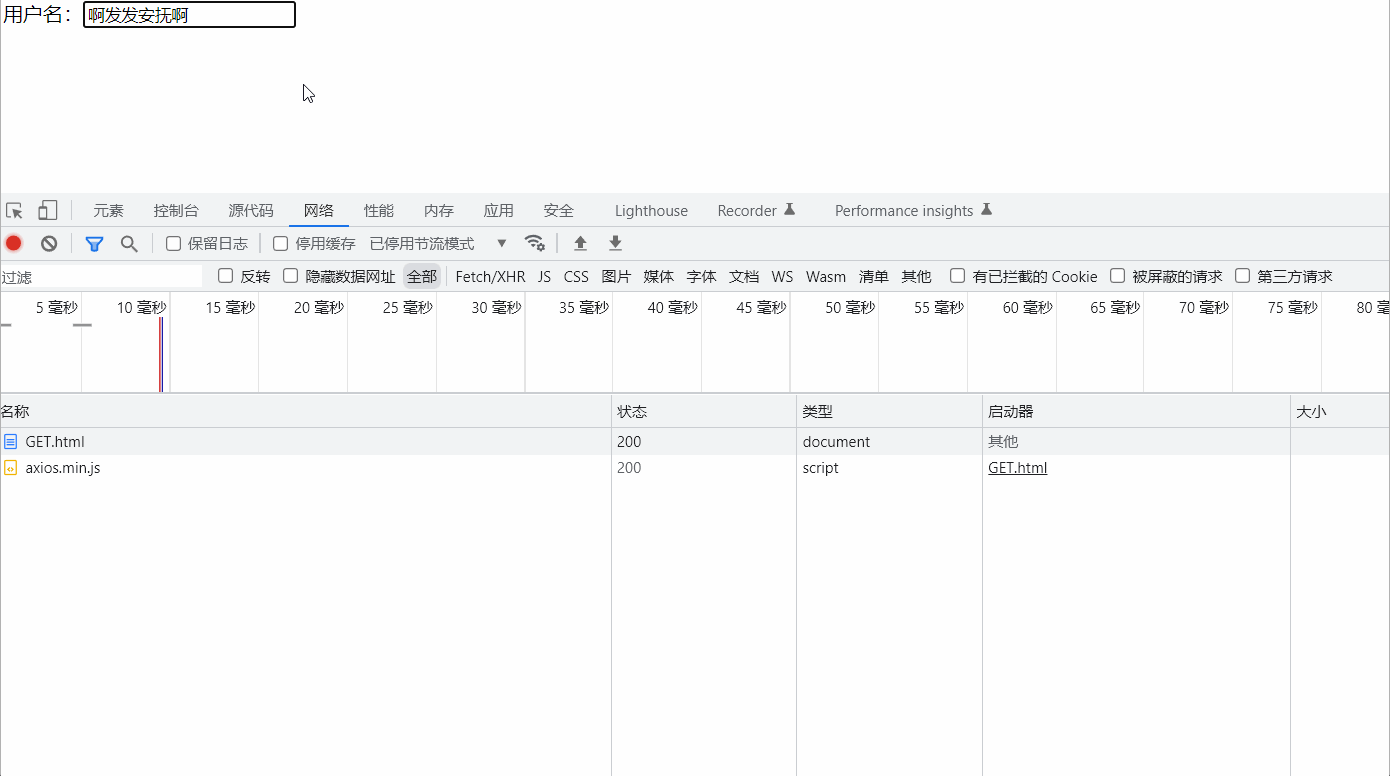The height and width of the screenshot is (776, 1390).
Task: Open the Performance insights tab
Action: (x=913, y=211)
